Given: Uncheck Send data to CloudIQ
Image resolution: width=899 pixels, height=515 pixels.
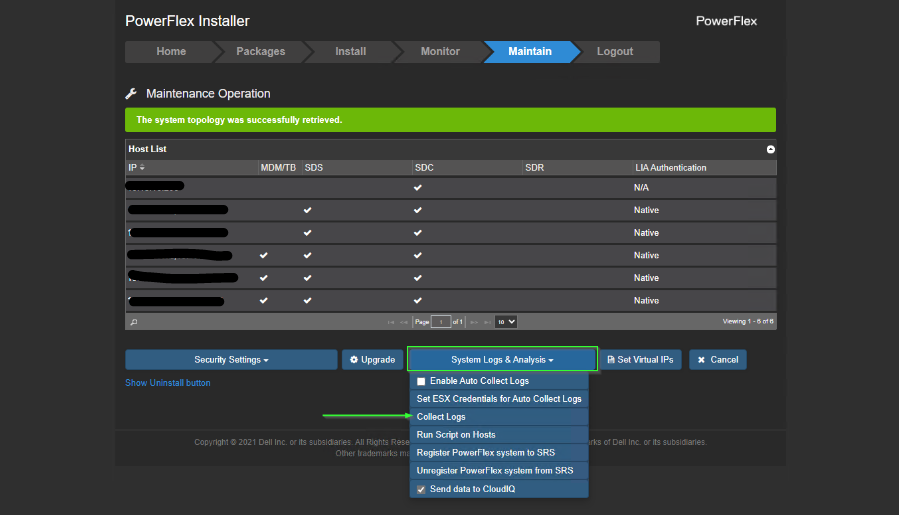Looking at the screenshot, I should point(421,489).
